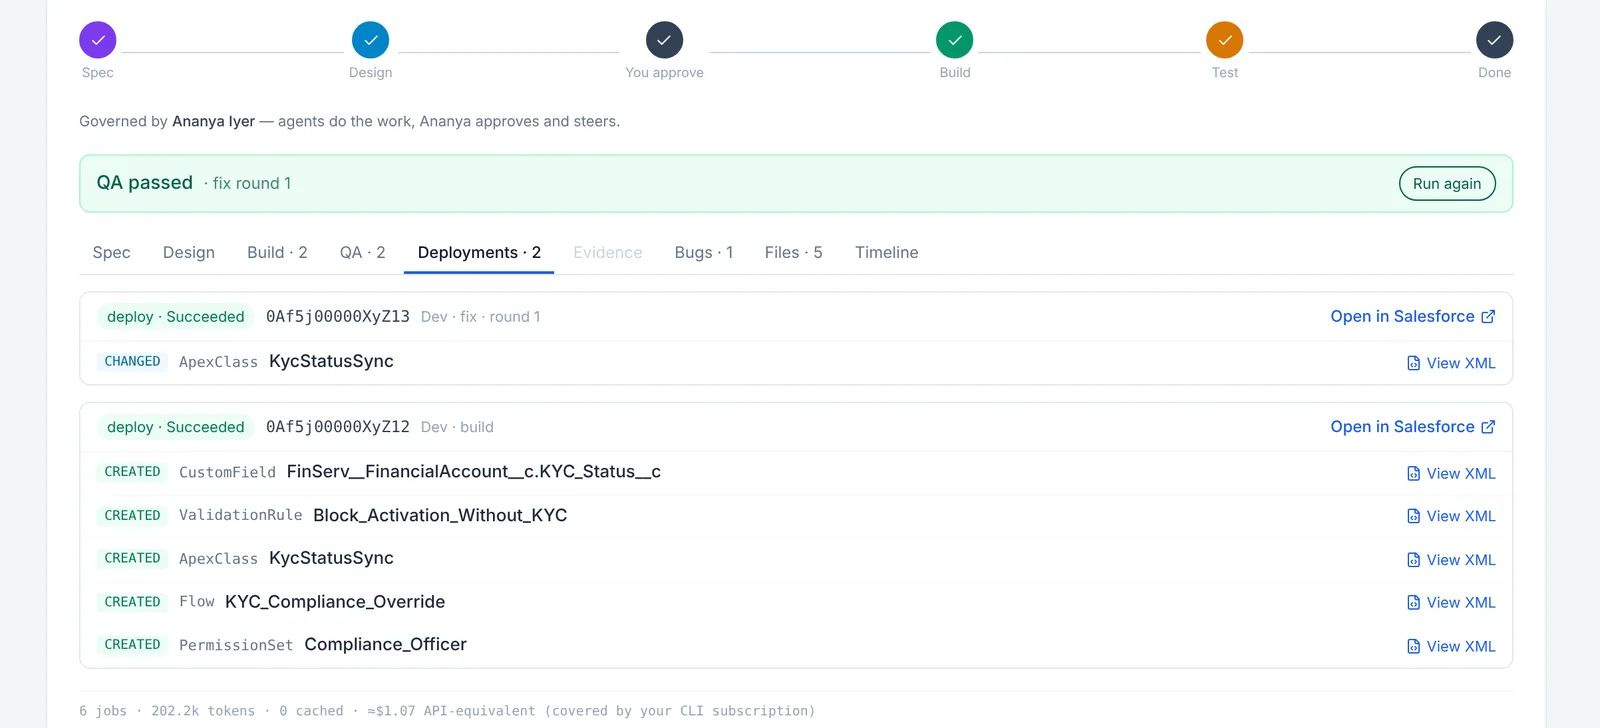Switch to the Timeline tab
Screen dimensions: 1600x728
tap(887, 252)
